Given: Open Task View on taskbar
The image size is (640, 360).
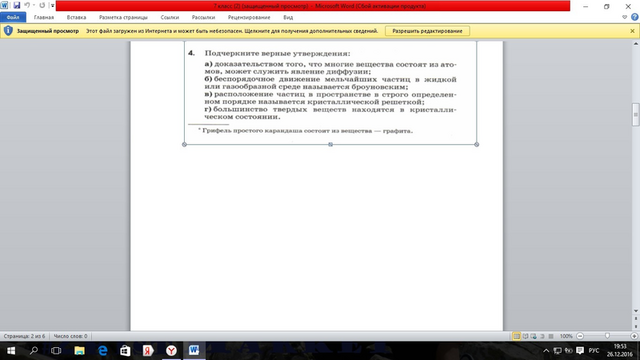Looking at the screenshot, I should point(56,351).
